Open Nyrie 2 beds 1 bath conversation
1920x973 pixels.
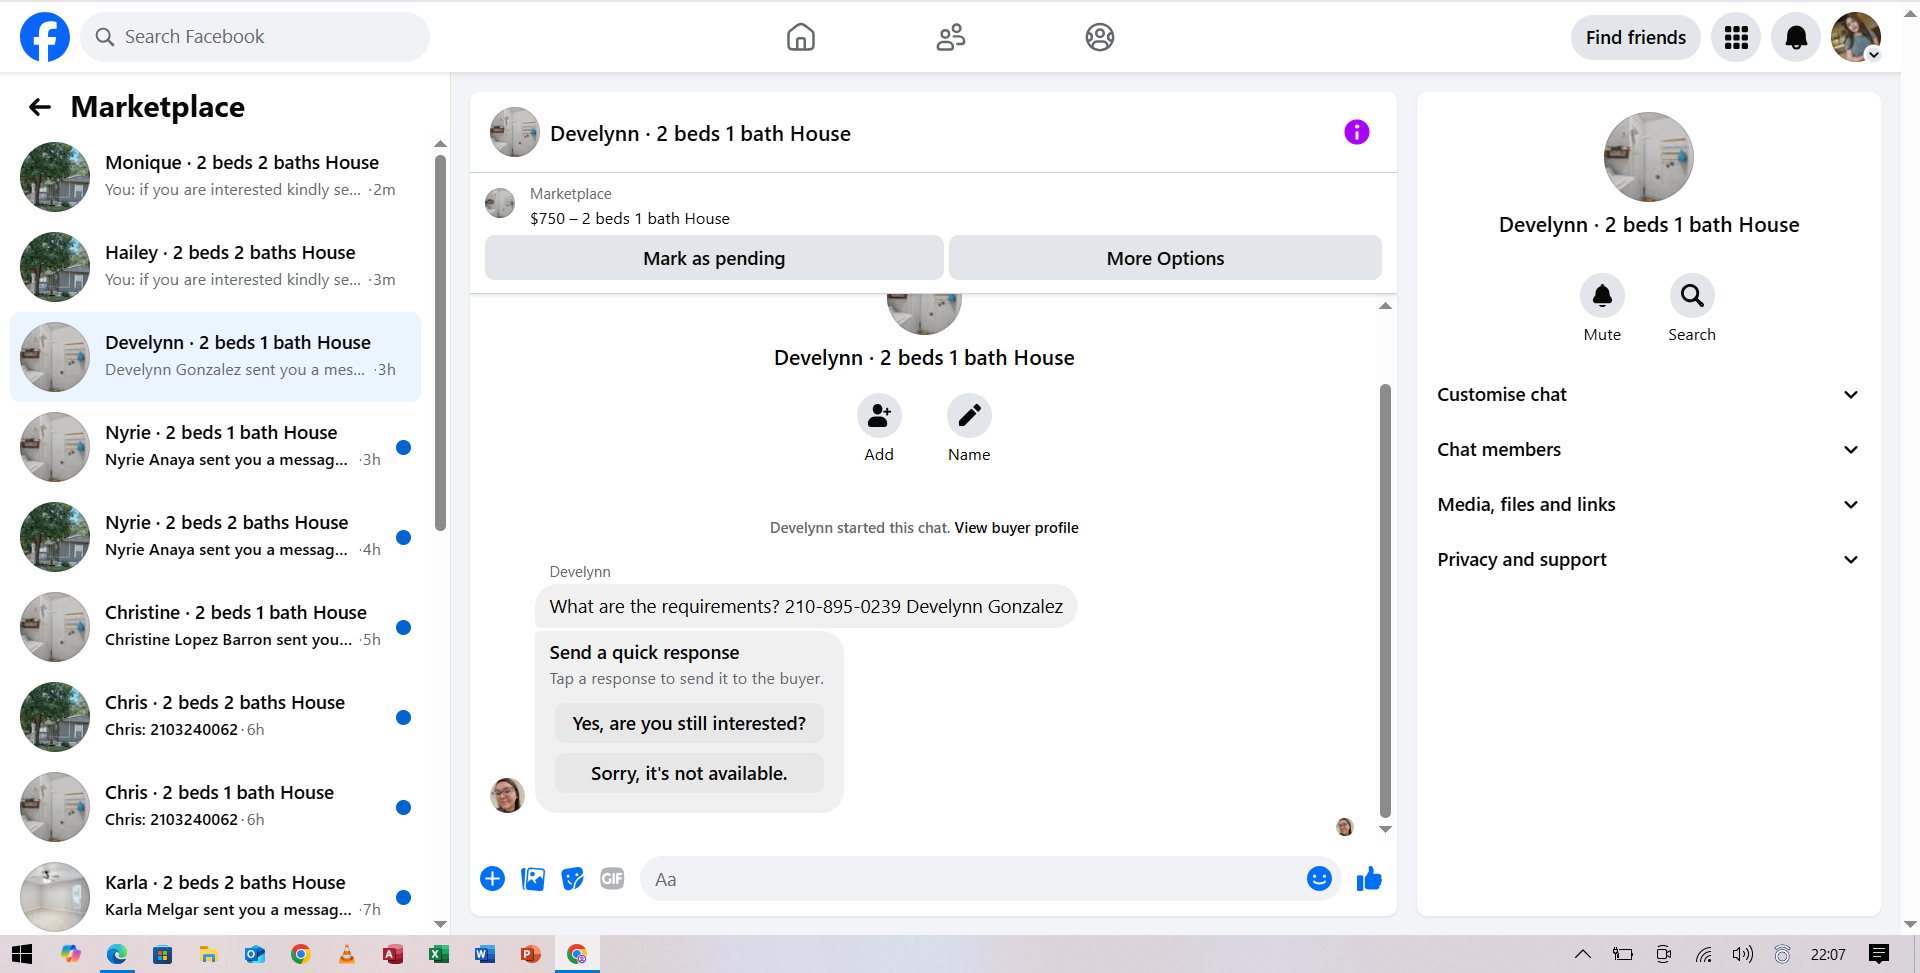coord(215,447)
